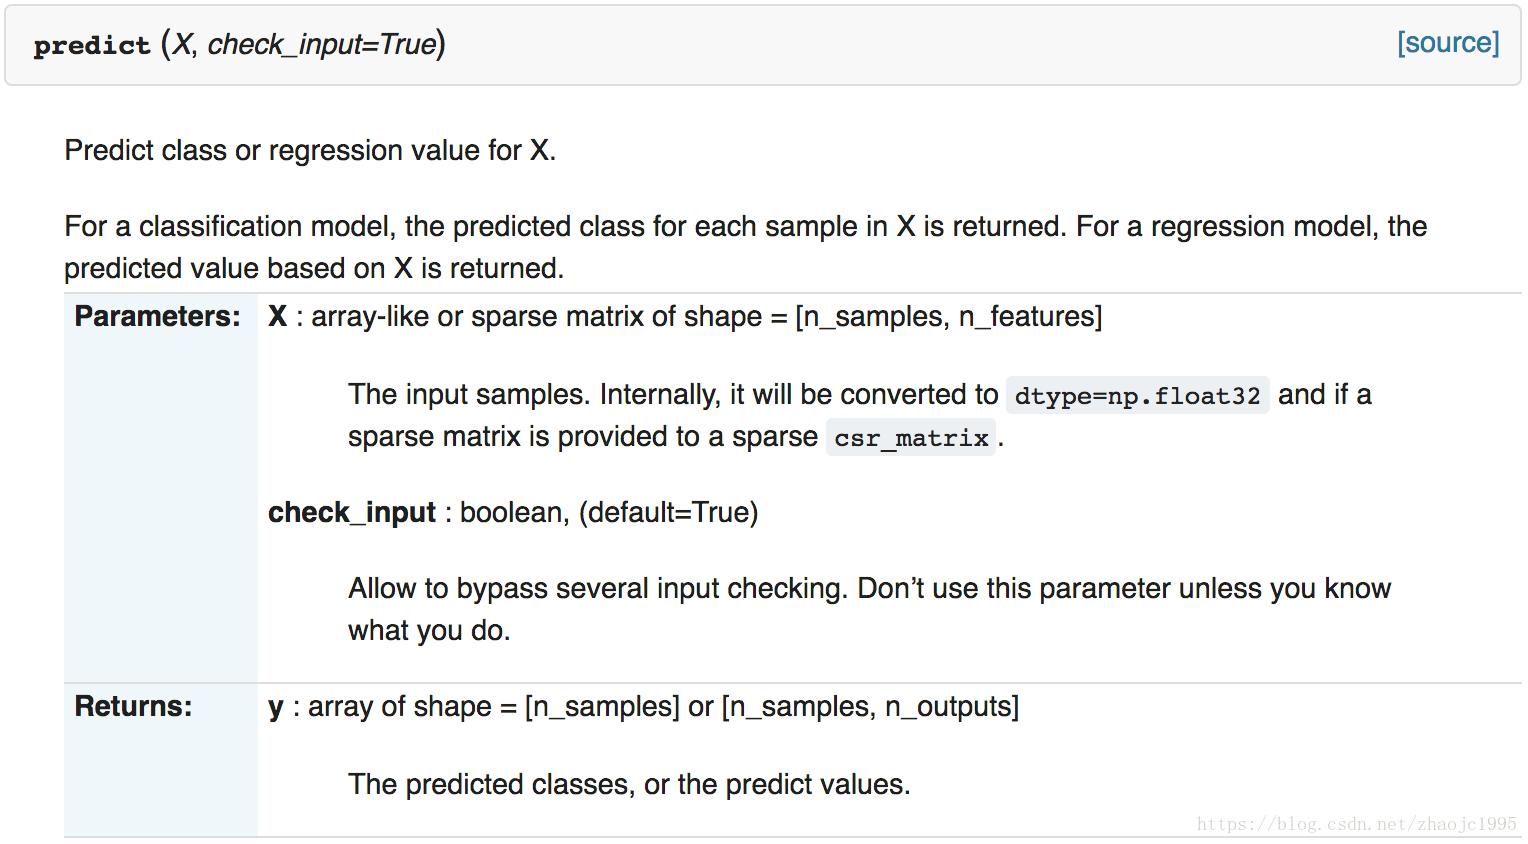Click the csr_matrix code snippet

click(x=911, y=438)
